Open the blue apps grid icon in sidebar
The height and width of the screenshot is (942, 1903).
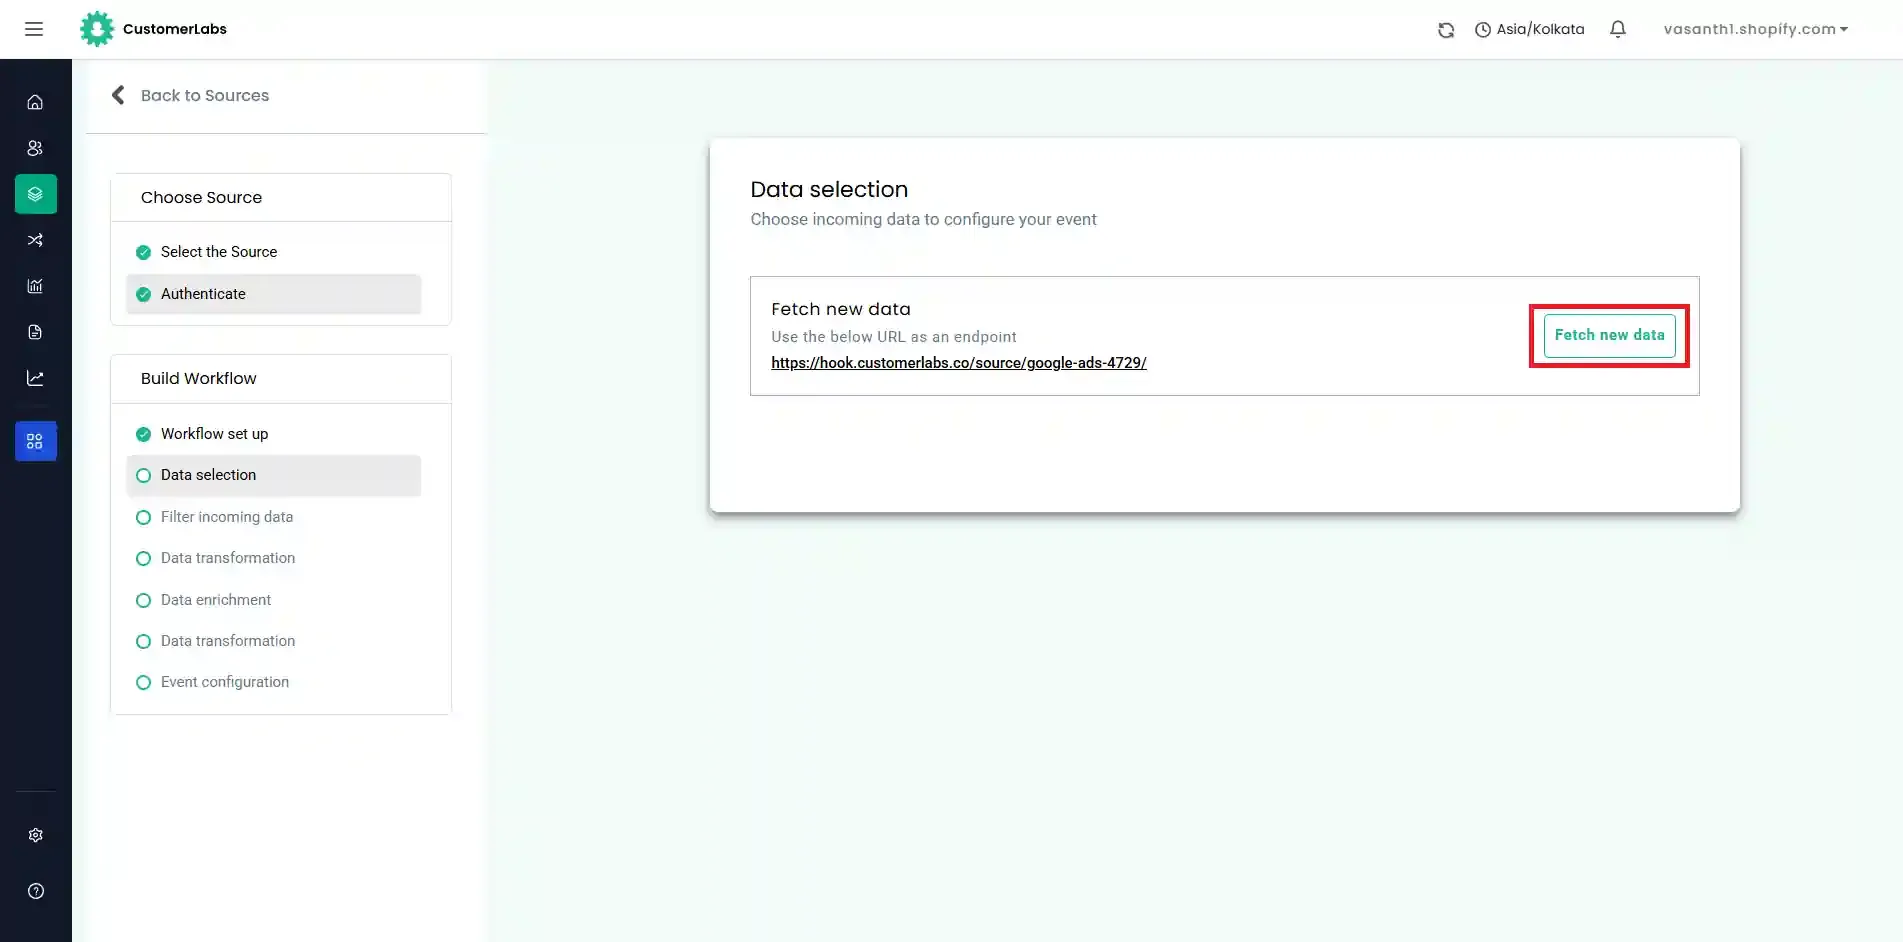click(x=36, y=441)
